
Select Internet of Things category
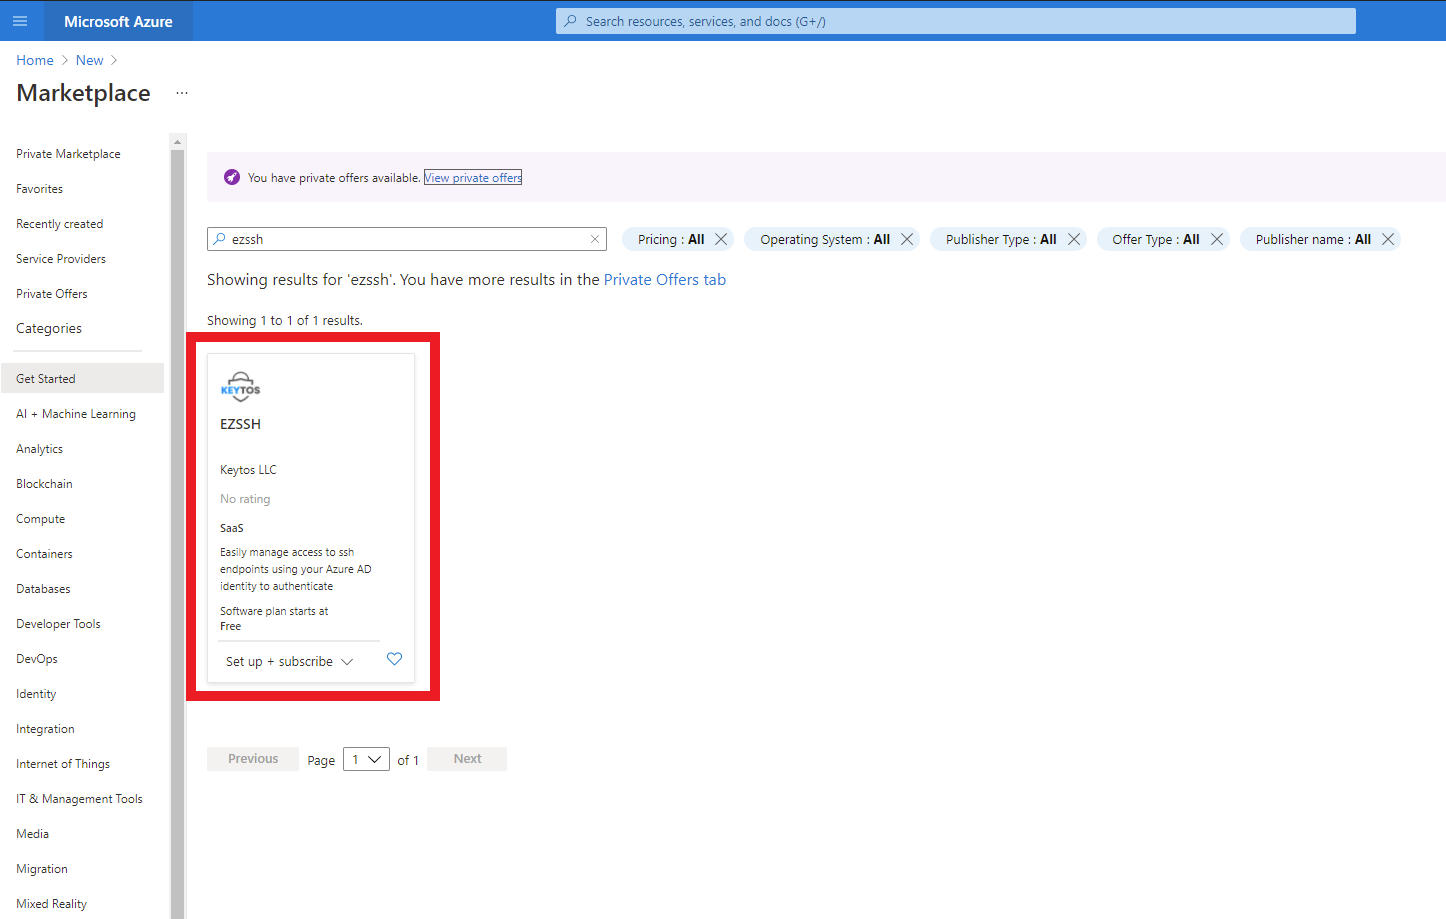coord(63,764)
